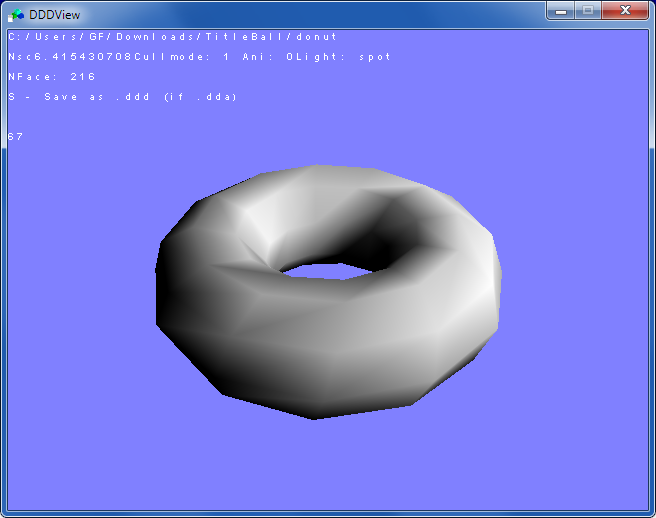Click the 'Cull mode: 1' text

click(x=182, y=57)
